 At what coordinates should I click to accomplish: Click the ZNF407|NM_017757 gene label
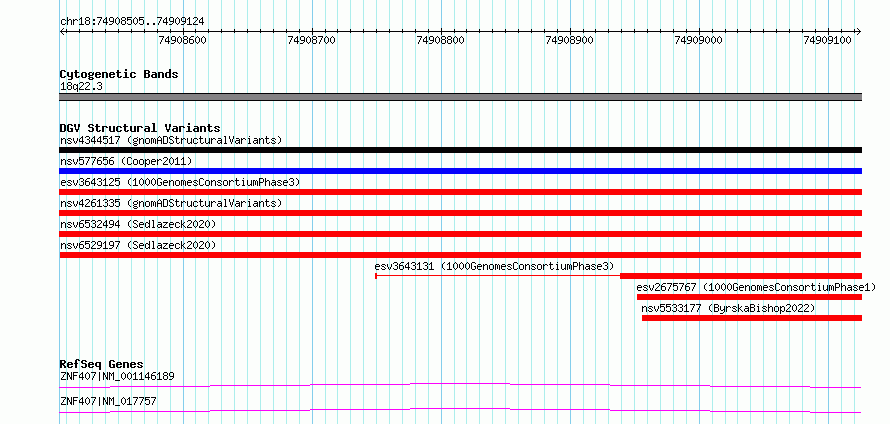(x=108, y=402)
